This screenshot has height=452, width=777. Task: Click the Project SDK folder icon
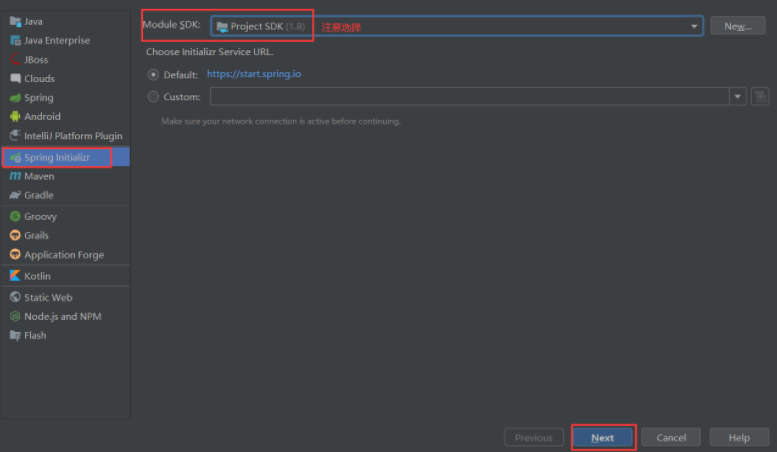222,27
